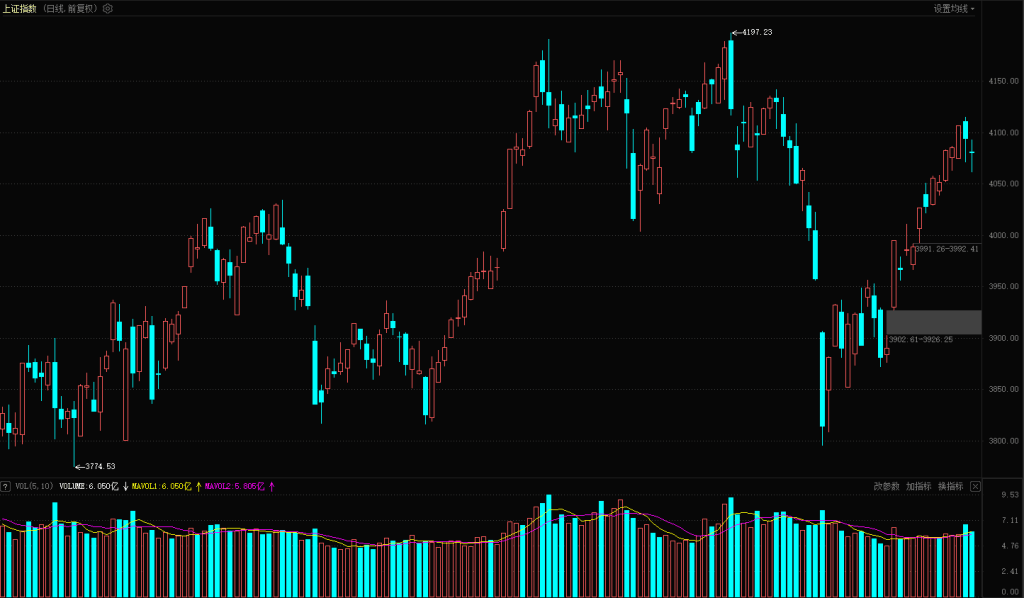This screenshot has width=1024, height=598.
Task: Open chart settings gear next to 上证指数
Action: click(x=108, y=8)
